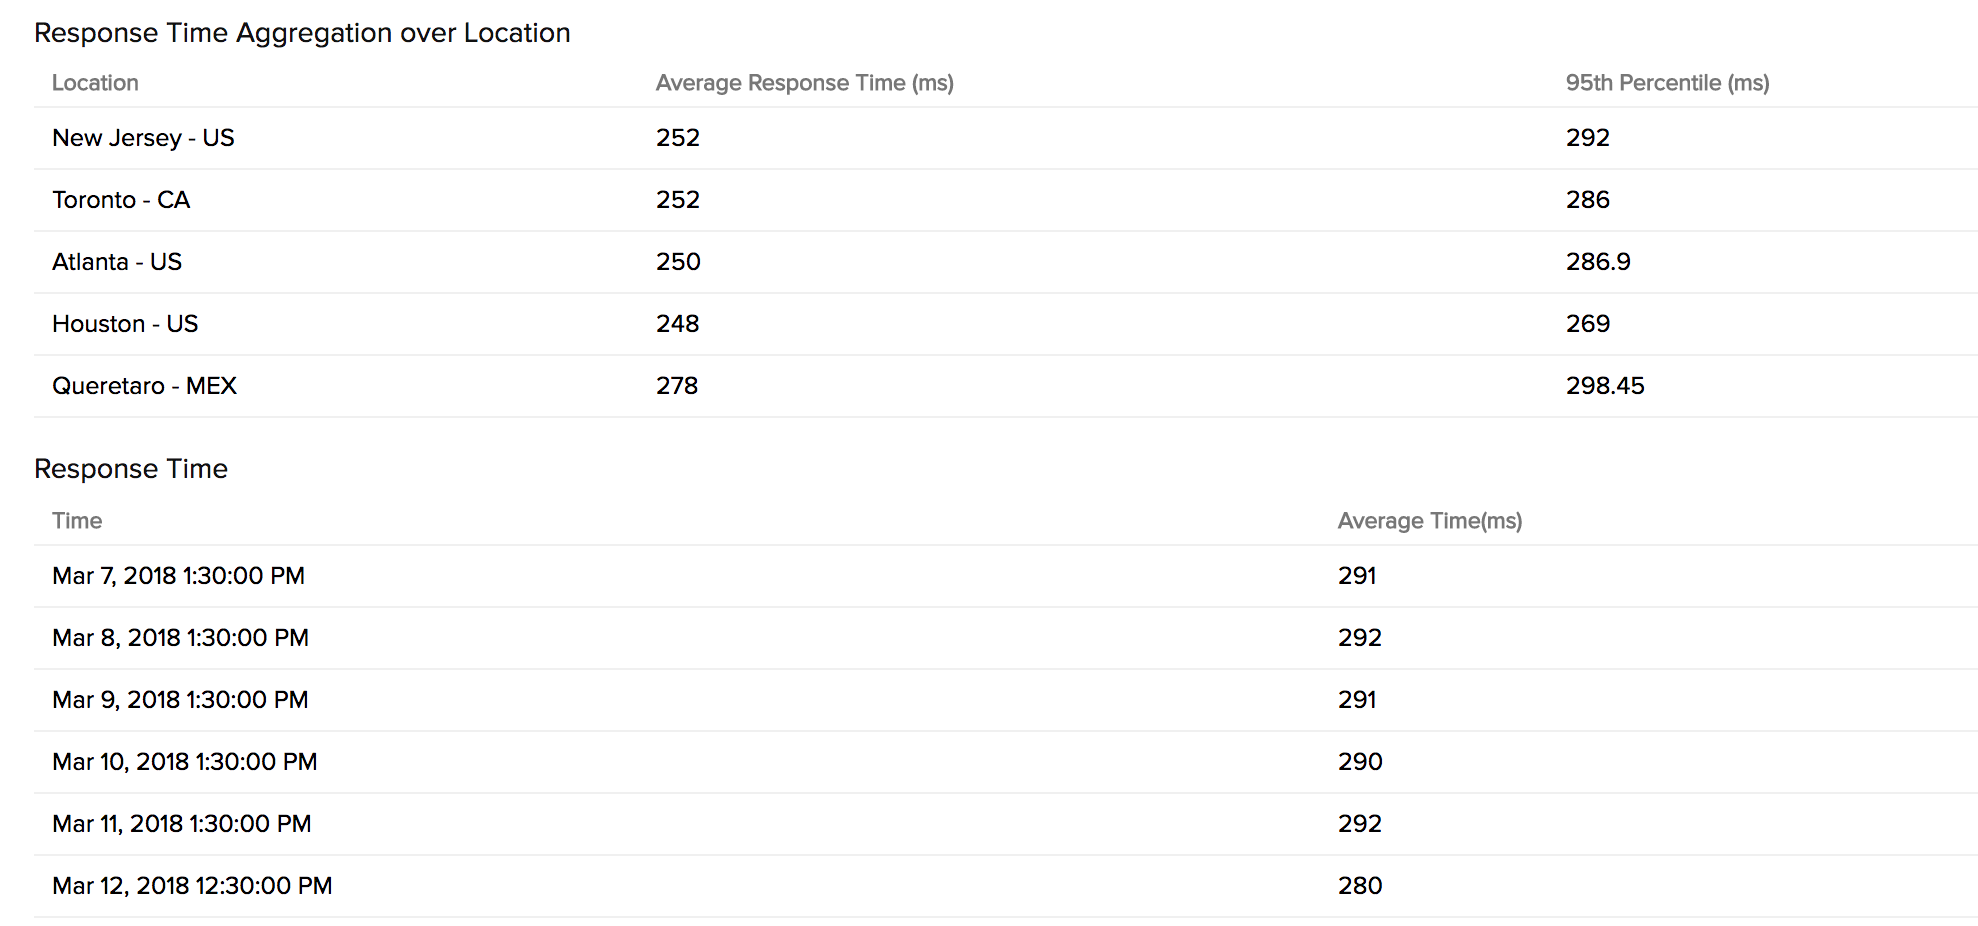Click the Mar 8, 2018 1:30:00 PM entry
The height and width of the screenshot is (926, 1978).
(180, 638)
